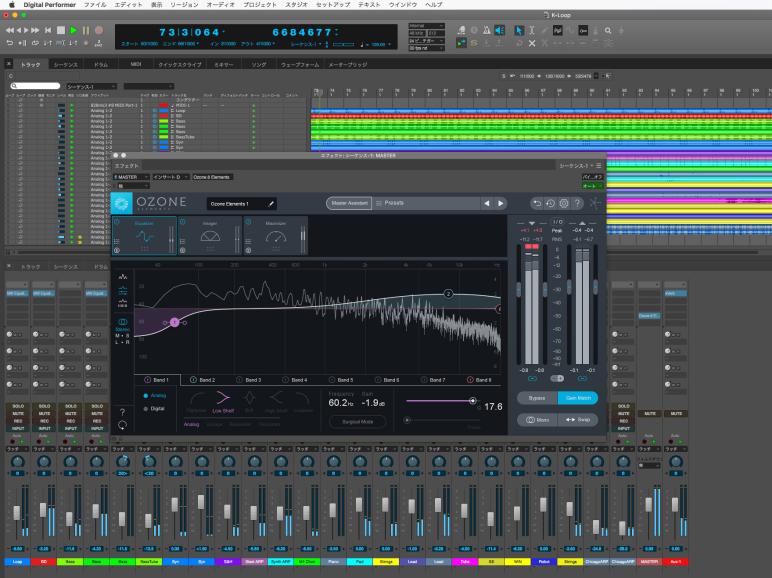772x578 pixels.
Task: Open the Apple menu
Action: [x=12, y=4]
